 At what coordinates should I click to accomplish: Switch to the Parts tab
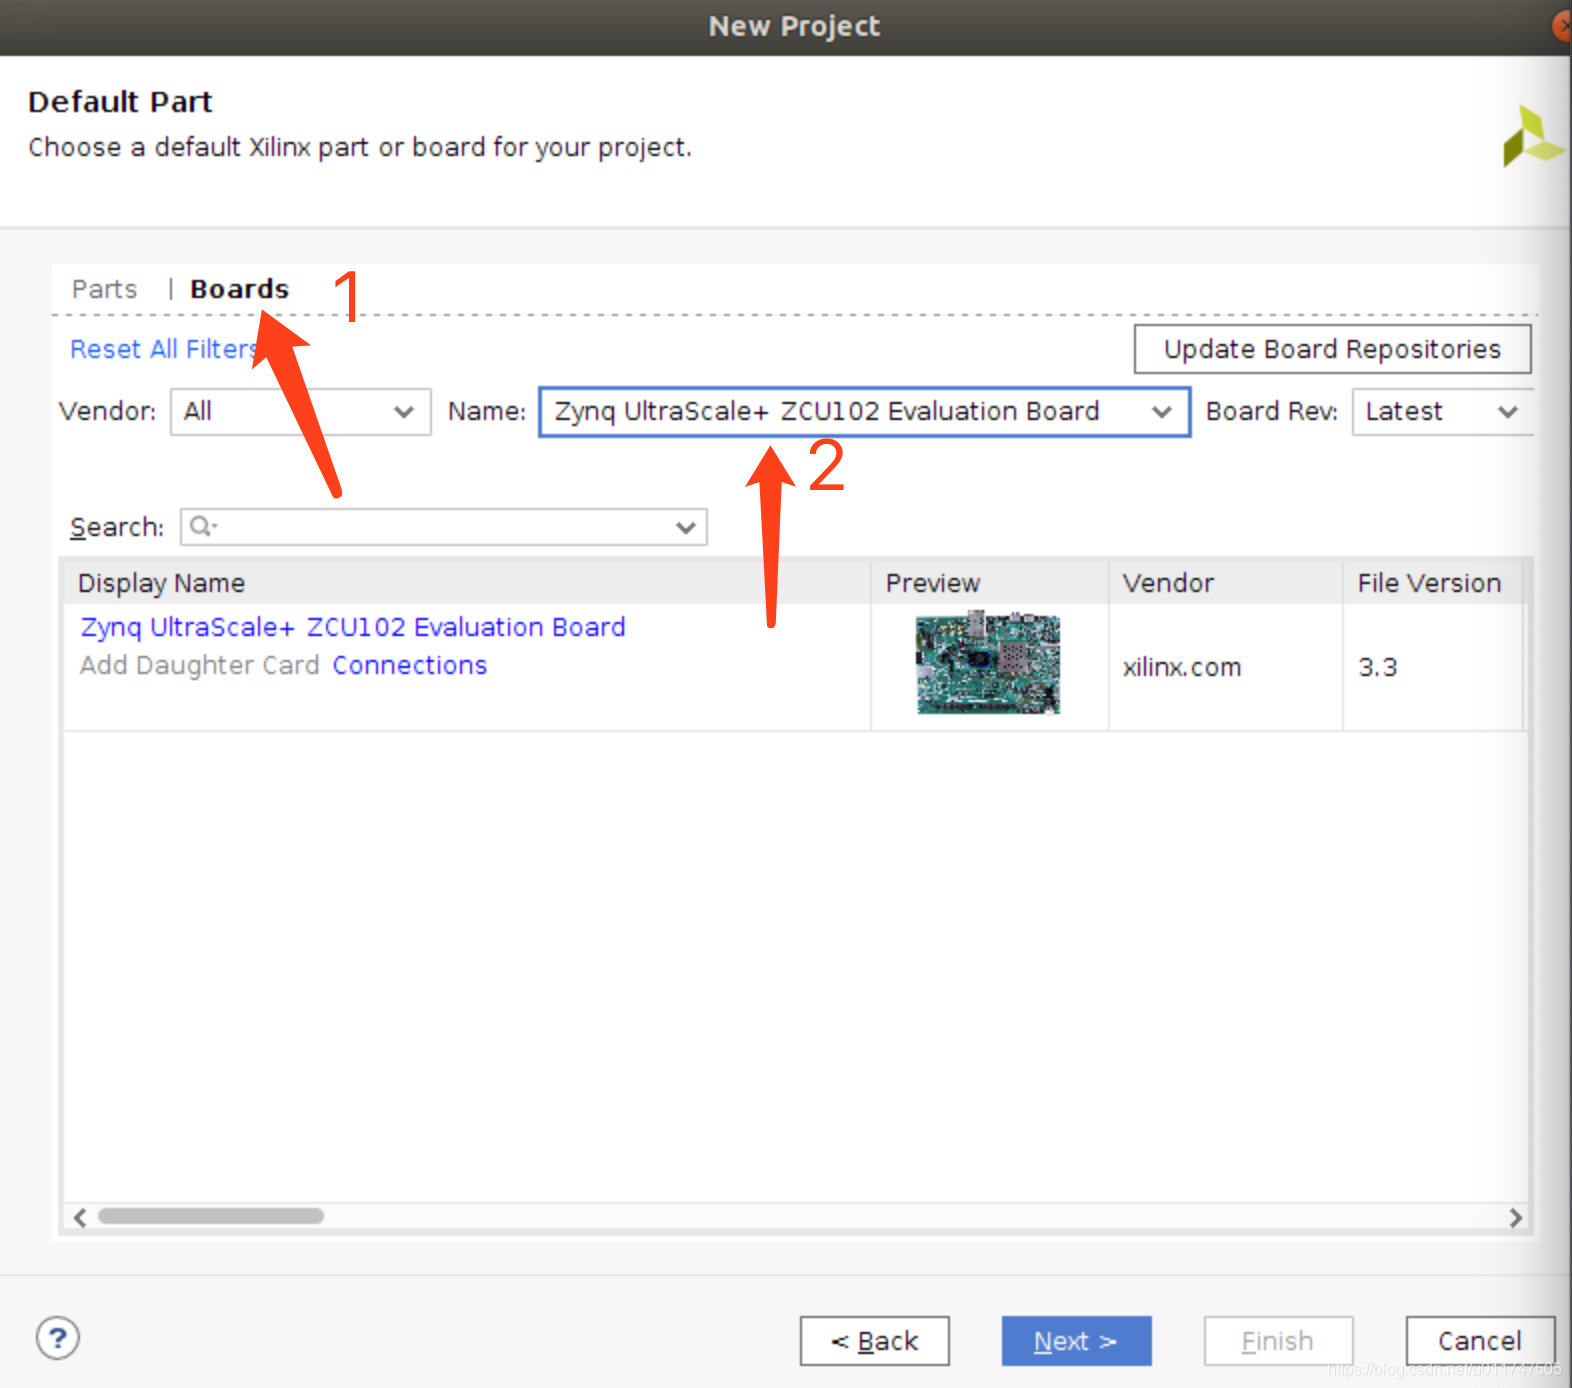click(x=104, y=289)
